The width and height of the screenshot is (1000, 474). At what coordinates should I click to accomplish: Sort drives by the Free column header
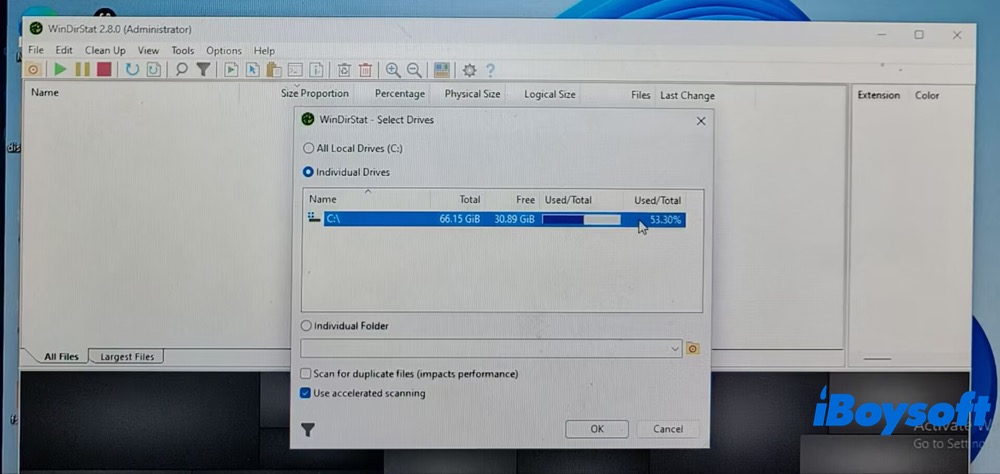512,199
